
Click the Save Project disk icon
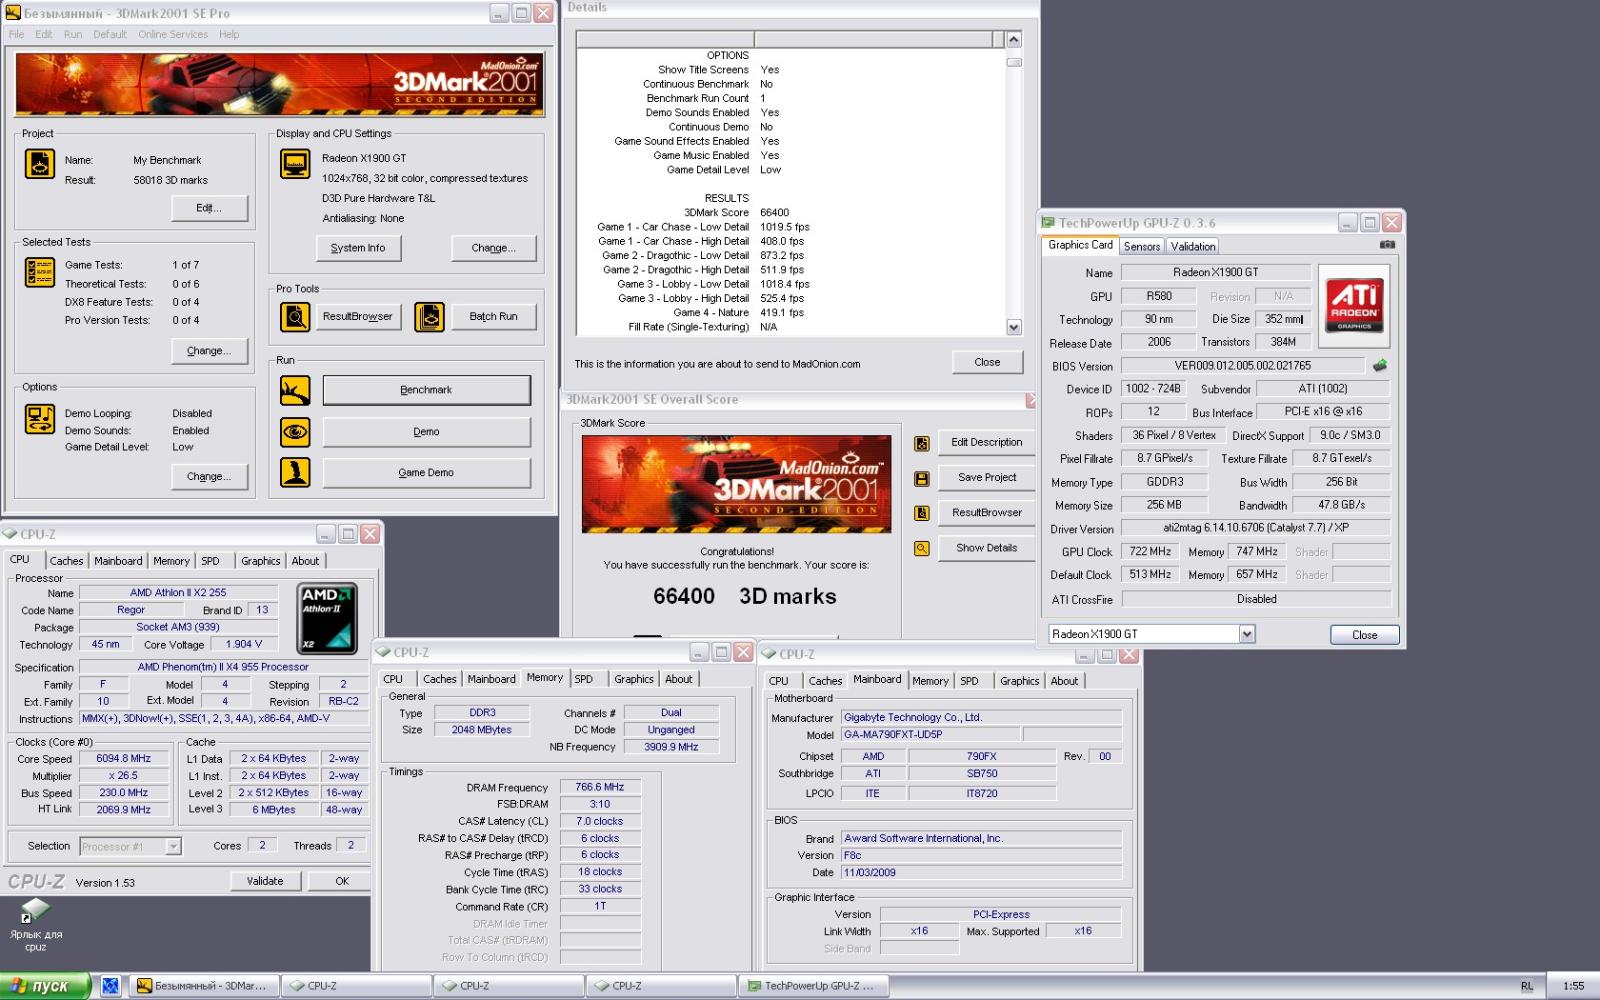(922, 479)
